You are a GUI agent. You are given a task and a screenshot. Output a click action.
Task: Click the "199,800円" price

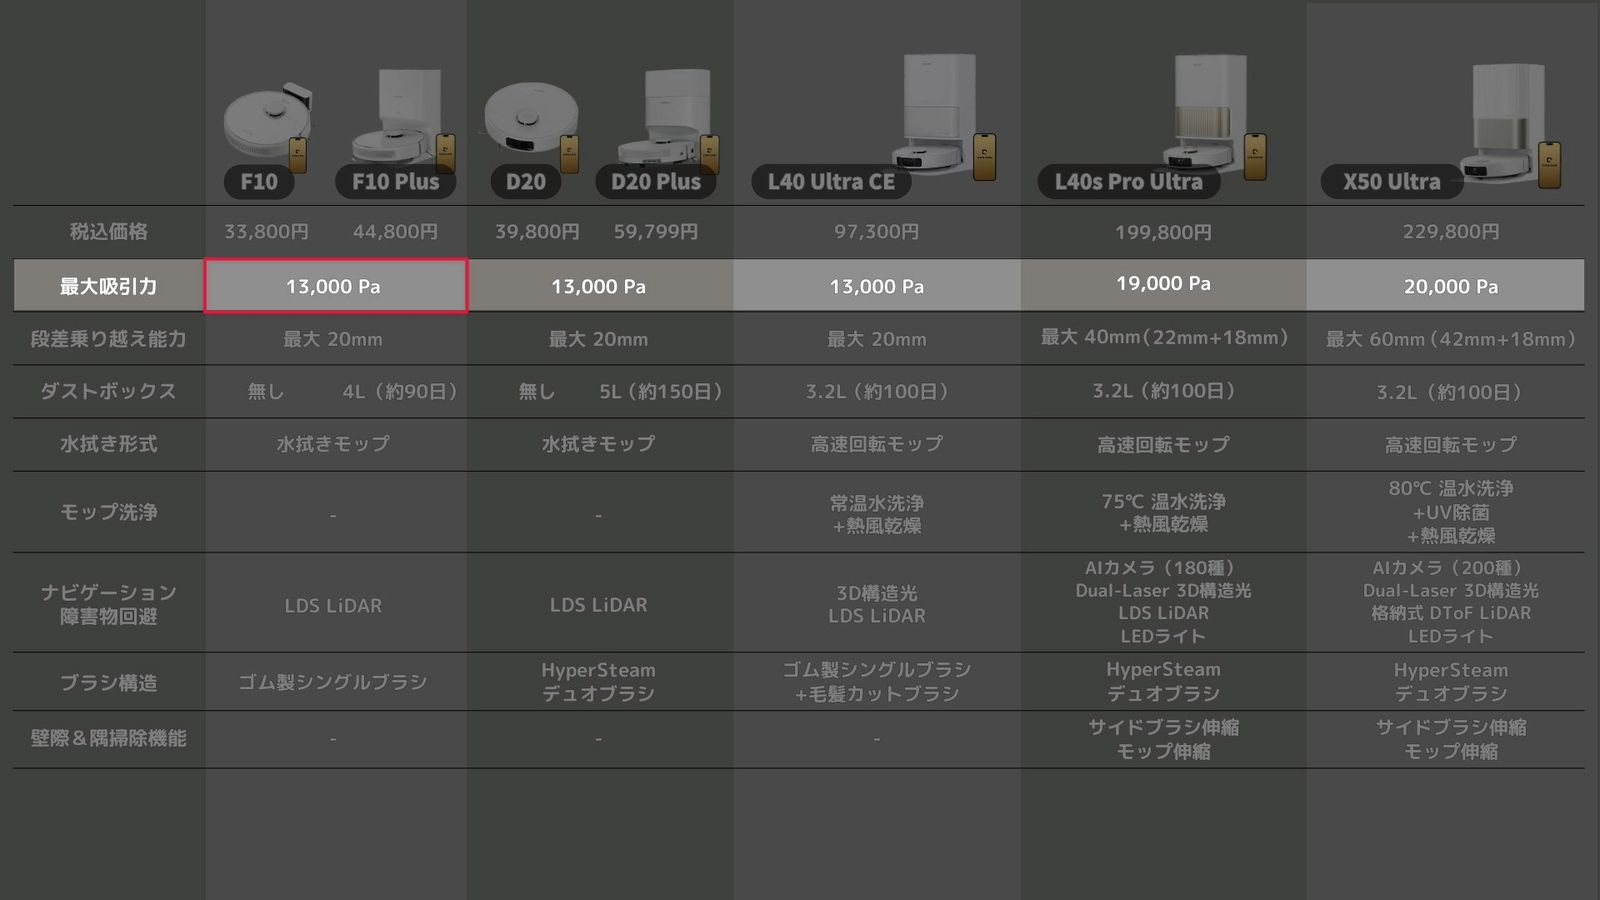(x=1163, y=233)
